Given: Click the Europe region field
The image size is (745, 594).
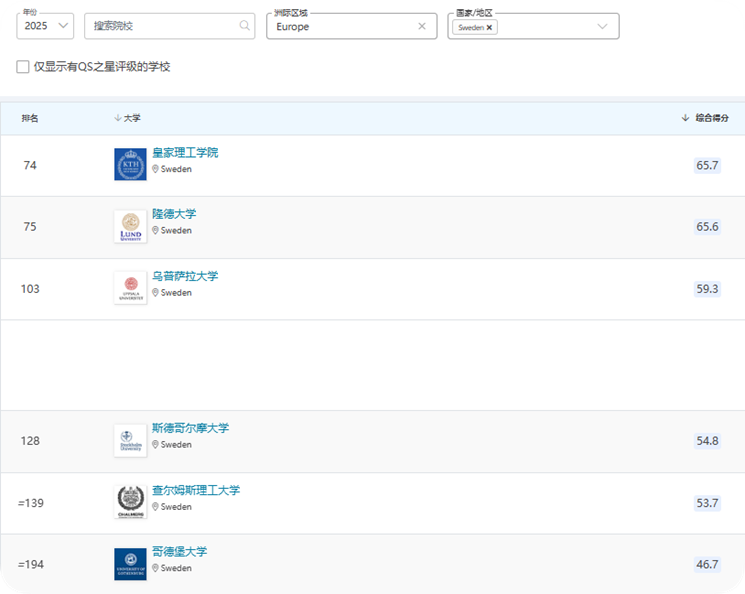Looking at the screenshot, I should tap(352, 26).
